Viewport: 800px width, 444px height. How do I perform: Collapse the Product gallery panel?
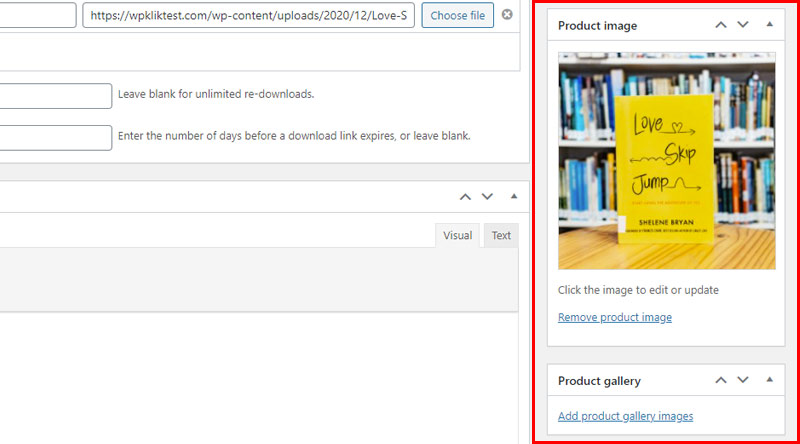click(769, 379)
